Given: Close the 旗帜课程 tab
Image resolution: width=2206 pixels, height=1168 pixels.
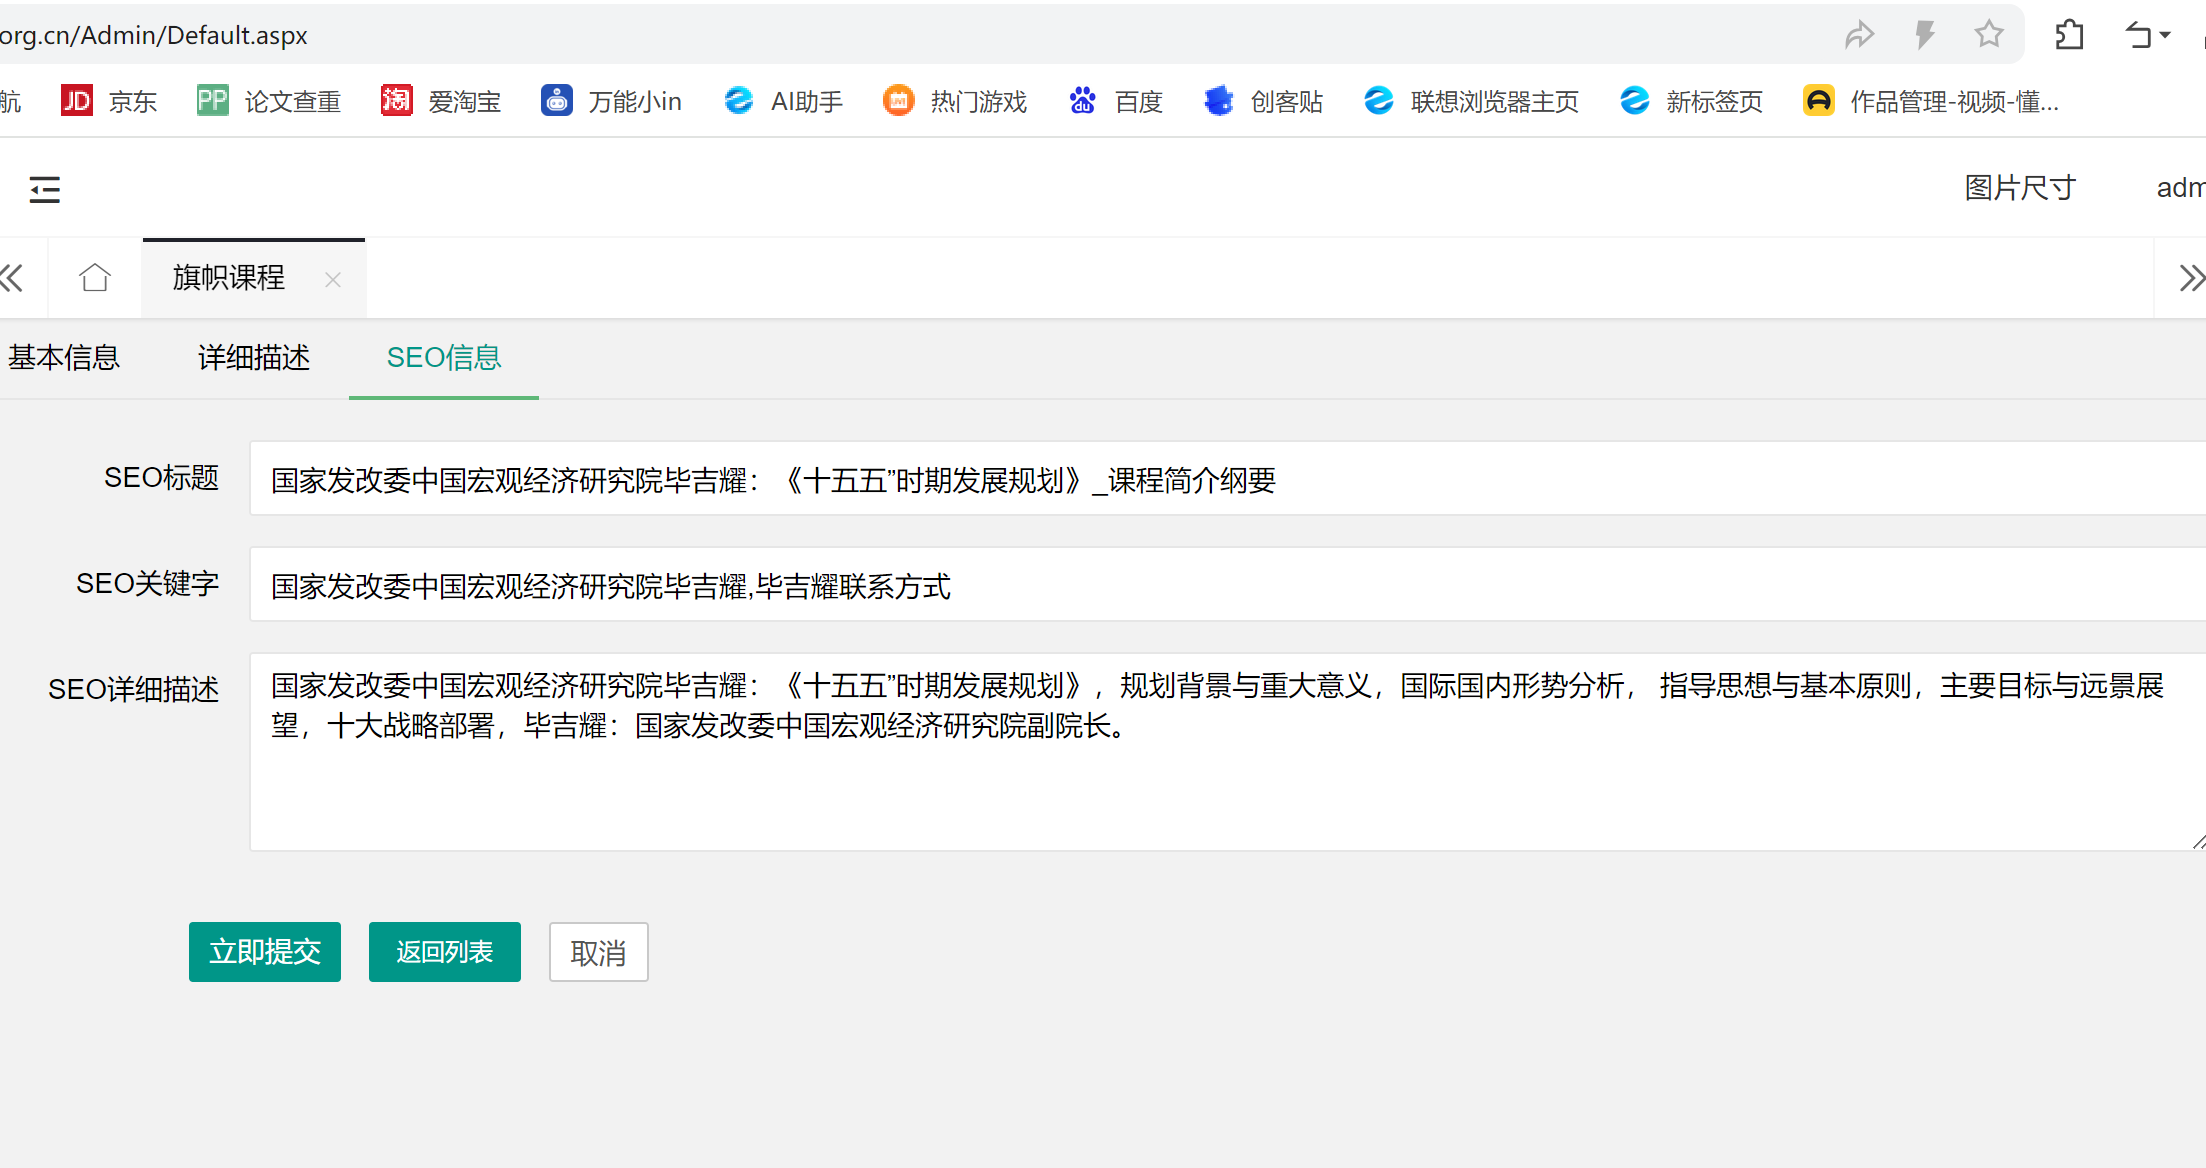Looking at the screenshot, I should pyautogui.click(x=333, y=280).
